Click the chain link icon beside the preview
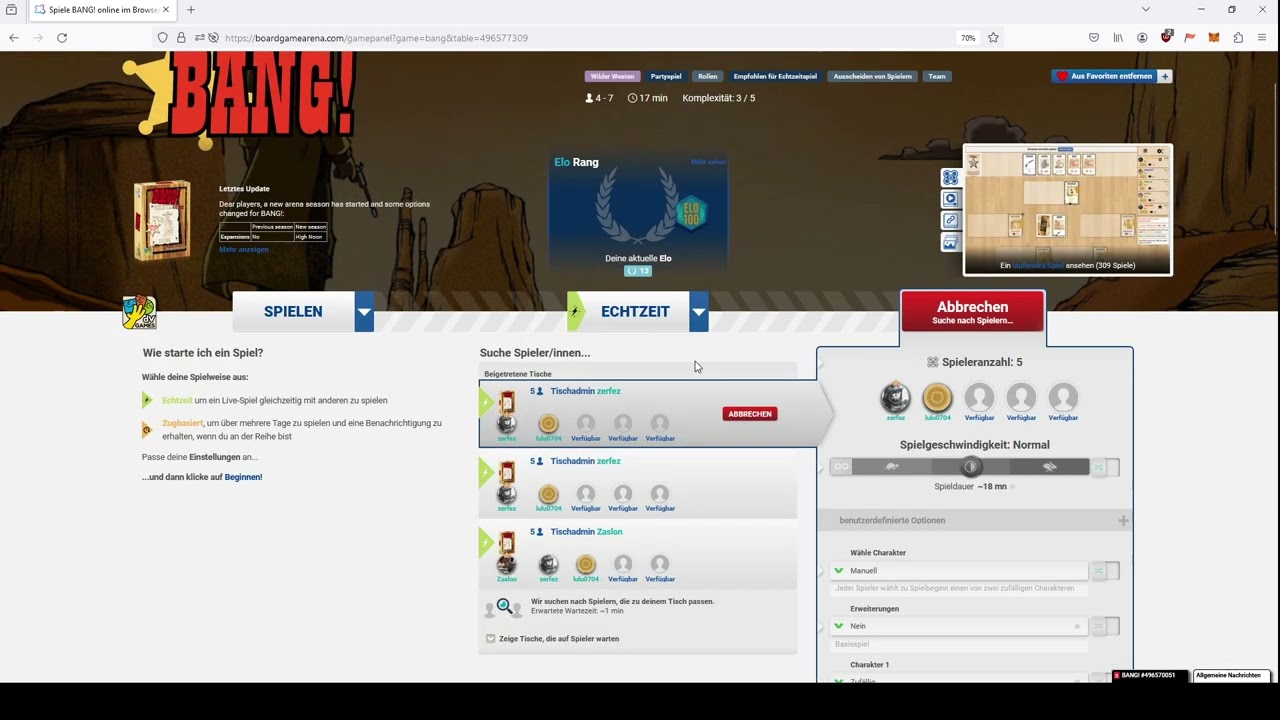1280x720 pixels. coord(950,221)
